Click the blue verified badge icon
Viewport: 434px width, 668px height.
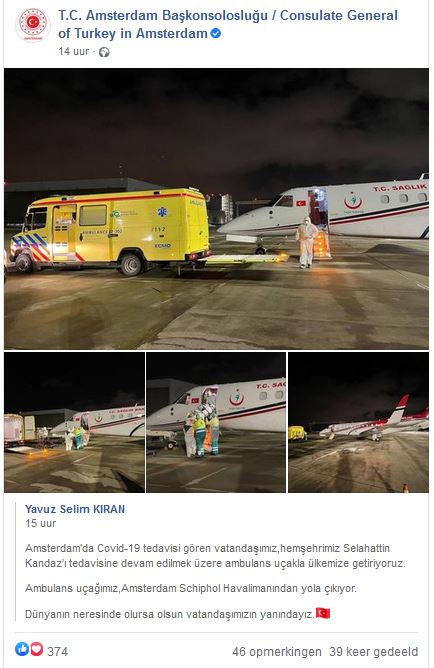point(216,33)
